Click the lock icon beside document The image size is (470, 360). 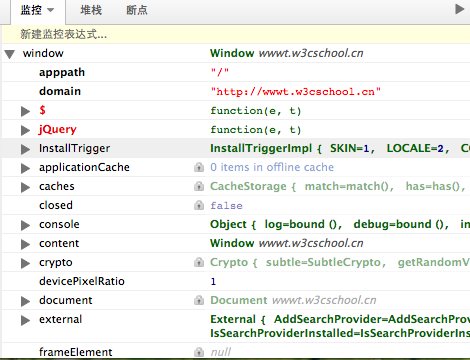[x=199, y=300]
